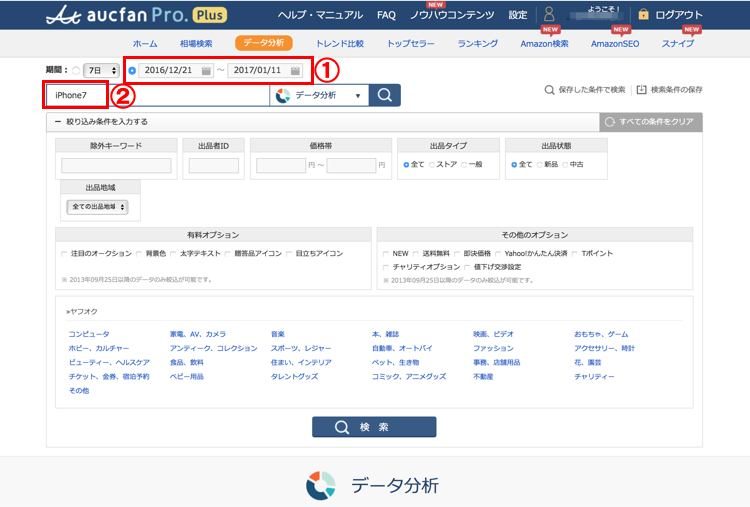This screenshot has height=507, width=750.
Task: Check the 送料無料 option checkbox
Action: 416,254
